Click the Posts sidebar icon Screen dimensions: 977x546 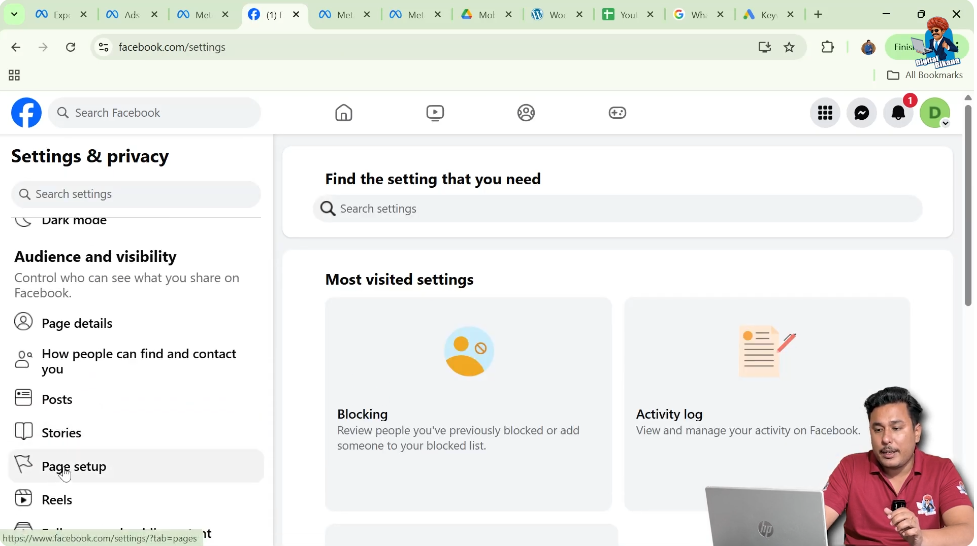23,398
